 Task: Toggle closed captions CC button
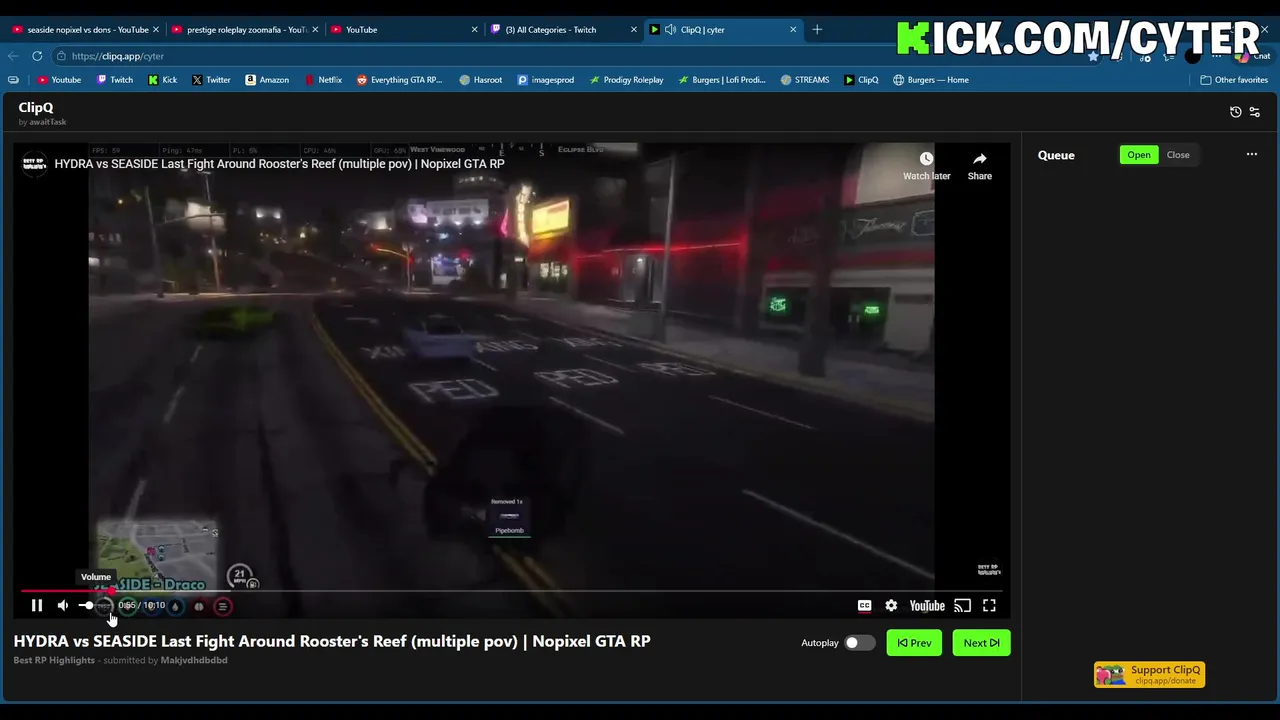click(864, 605)
